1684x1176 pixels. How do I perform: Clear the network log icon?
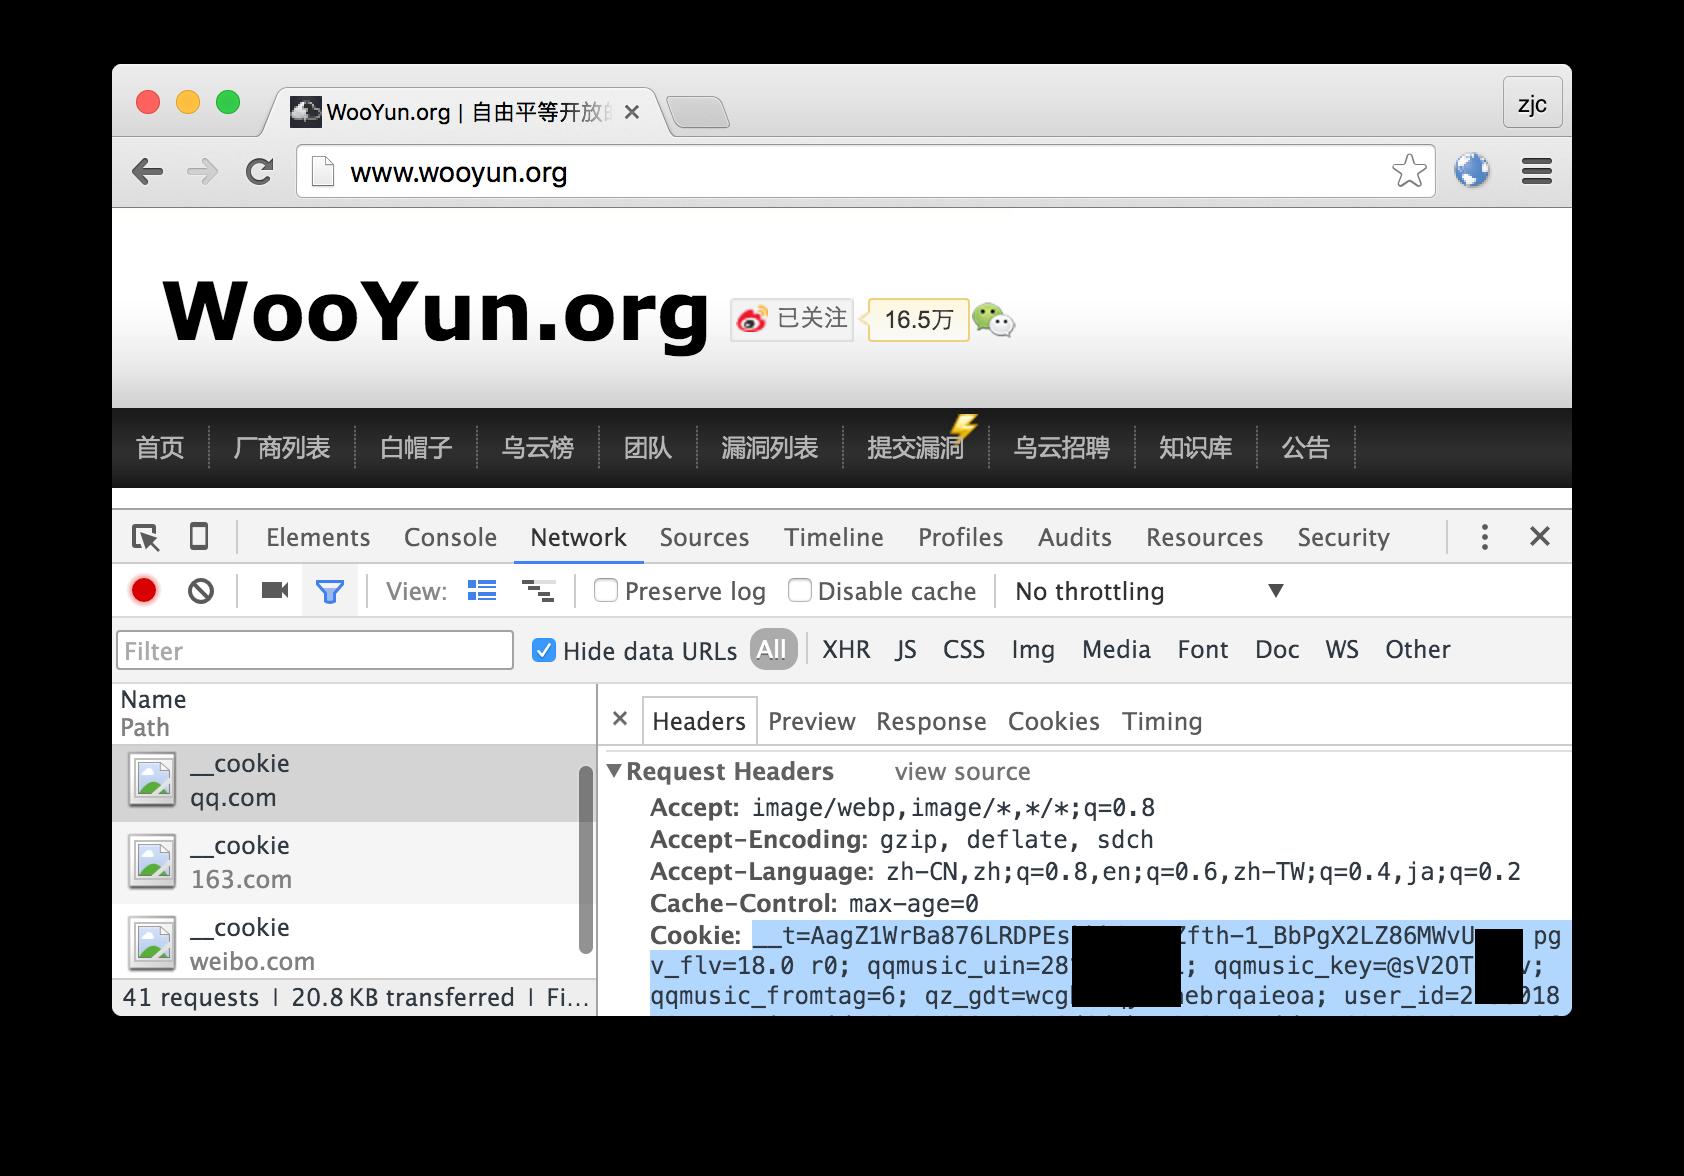click(x=201, y=591)
